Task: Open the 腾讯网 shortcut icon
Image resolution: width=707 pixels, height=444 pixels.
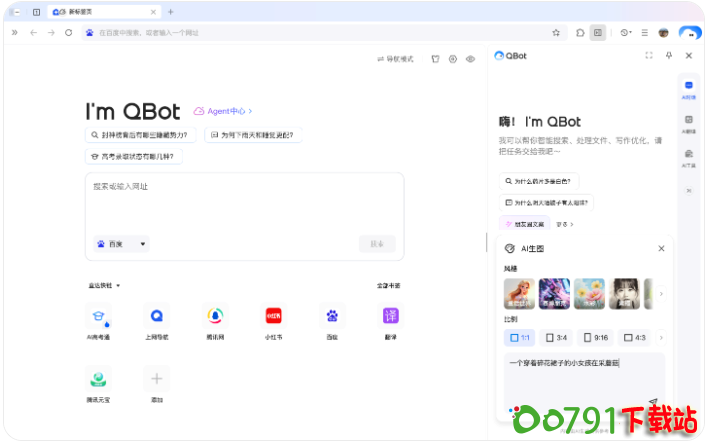Action: (215, 316)
